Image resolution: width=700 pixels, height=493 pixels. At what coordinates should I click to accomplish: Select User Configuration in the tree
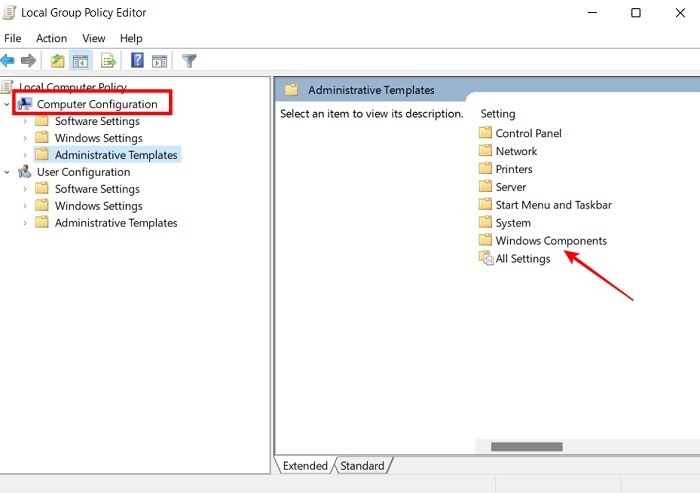click(x=83, y=172)
